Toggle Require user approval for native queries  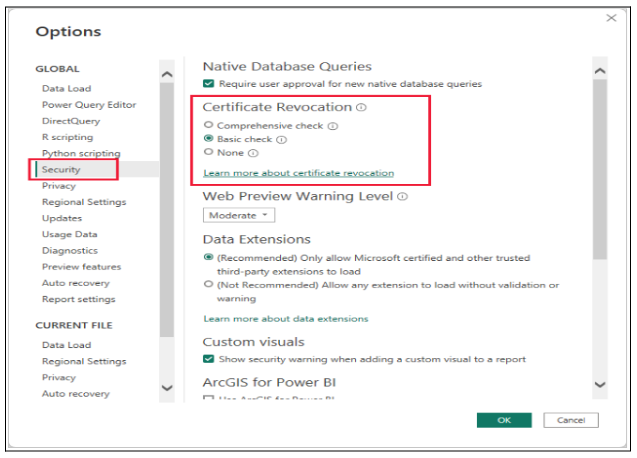pyautogui.click(x=209, y=84)
